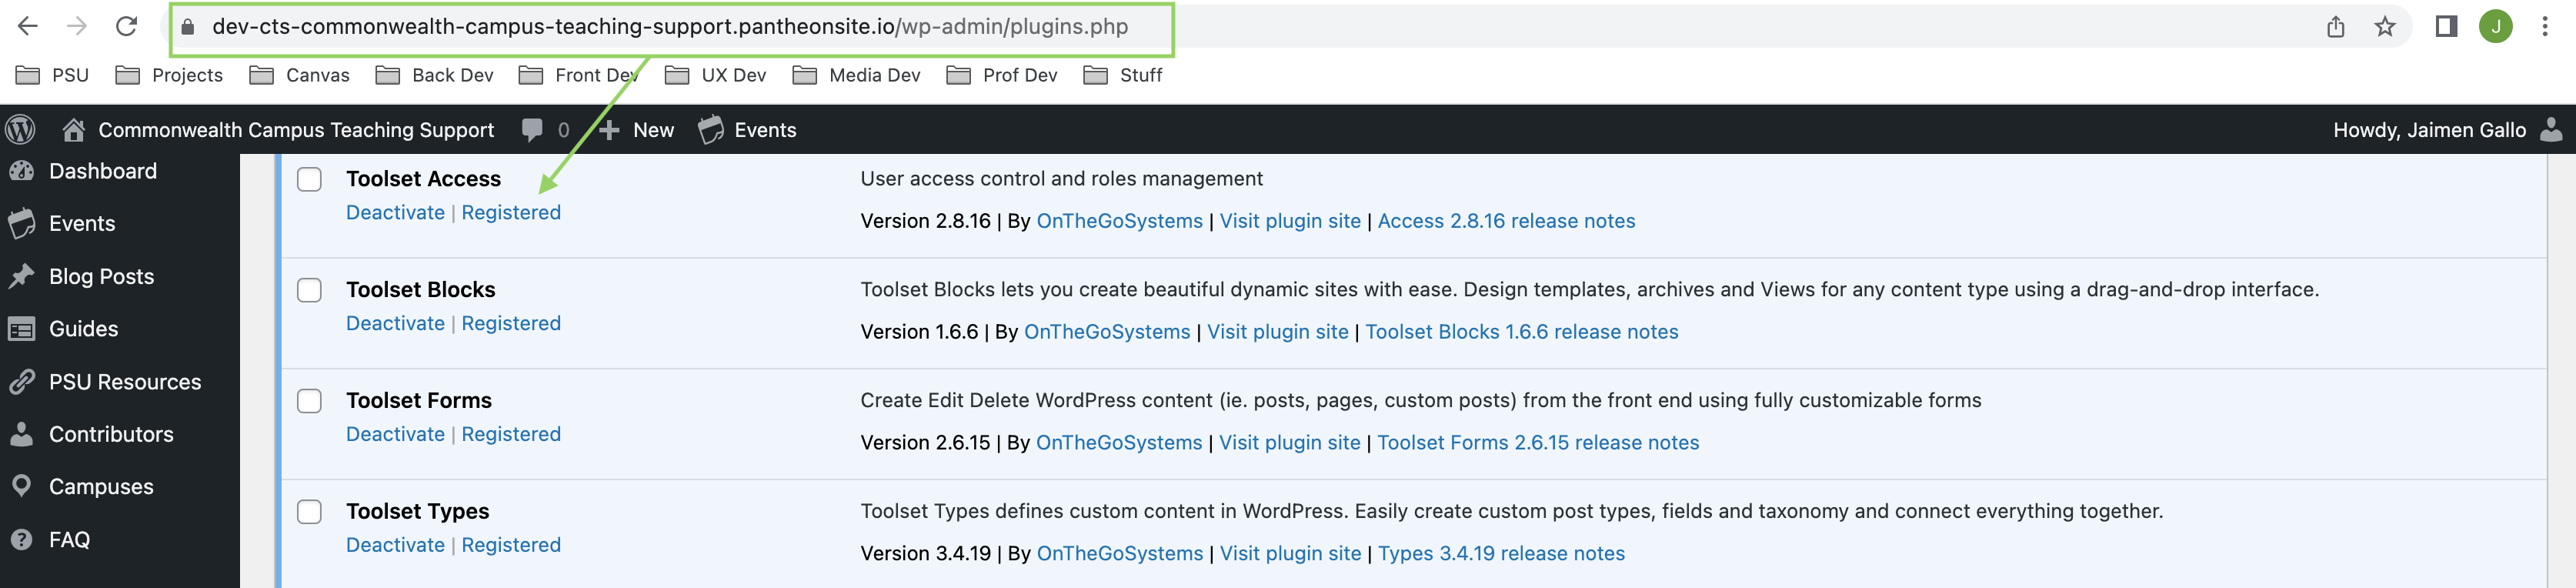
Task: Click Registered under Toolset Access
Action: [511, 213]
